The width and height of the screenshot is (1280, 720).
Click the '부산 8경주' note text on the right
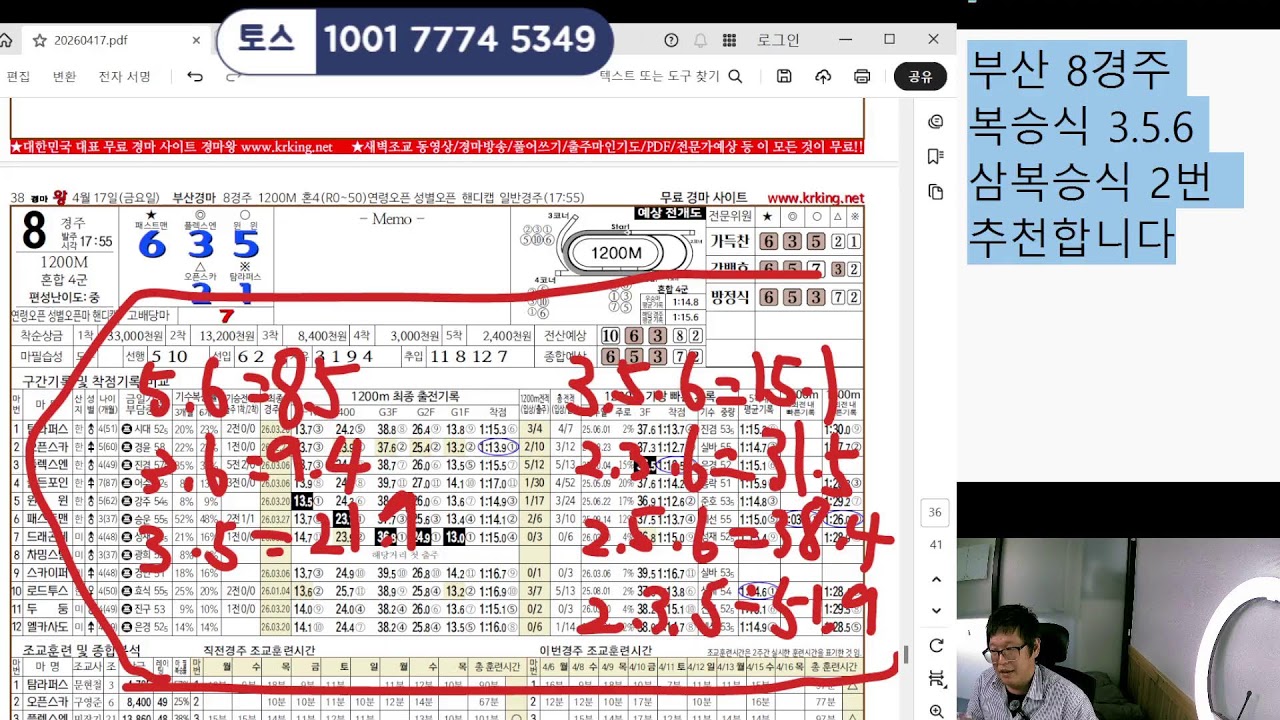pyautogui.click(x=1070, y=70)
